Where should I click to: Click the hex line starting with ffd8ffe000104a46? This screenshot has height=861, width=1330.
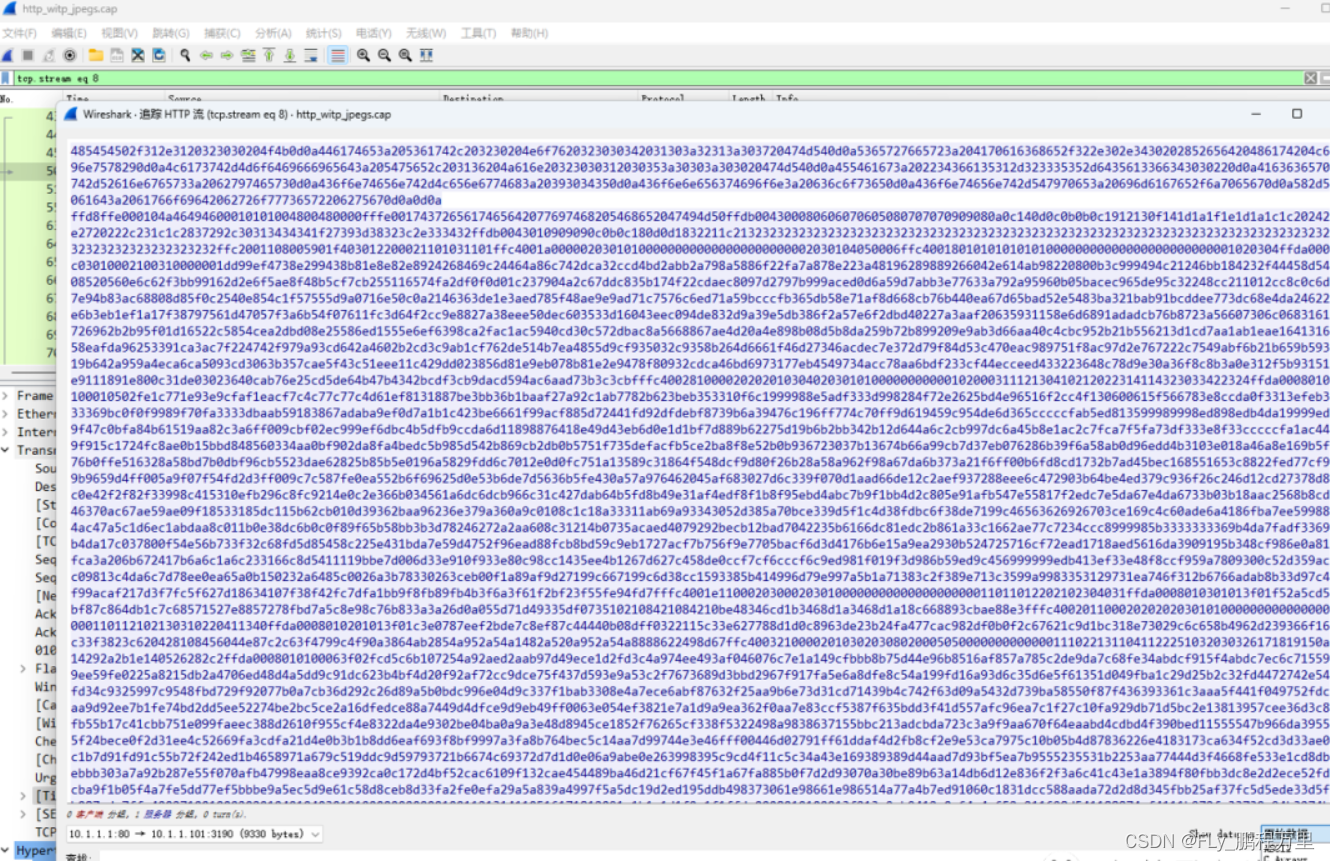click(699, 215)
